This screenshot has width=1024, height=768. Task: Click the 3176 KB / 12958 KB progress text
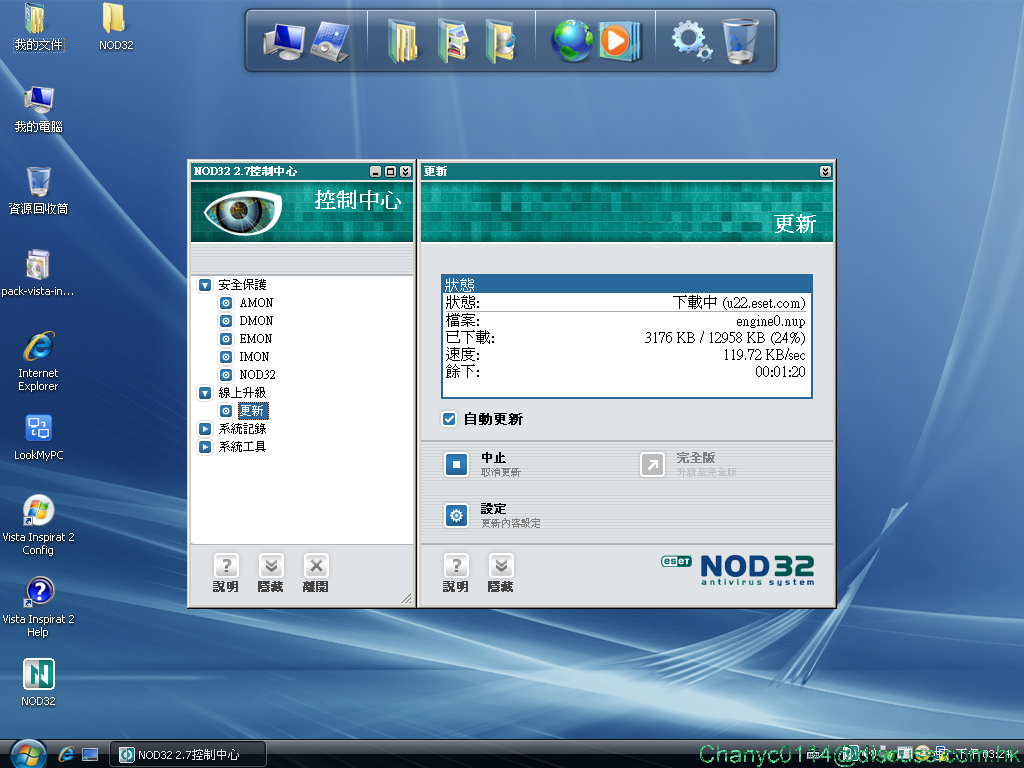(725, 338)
